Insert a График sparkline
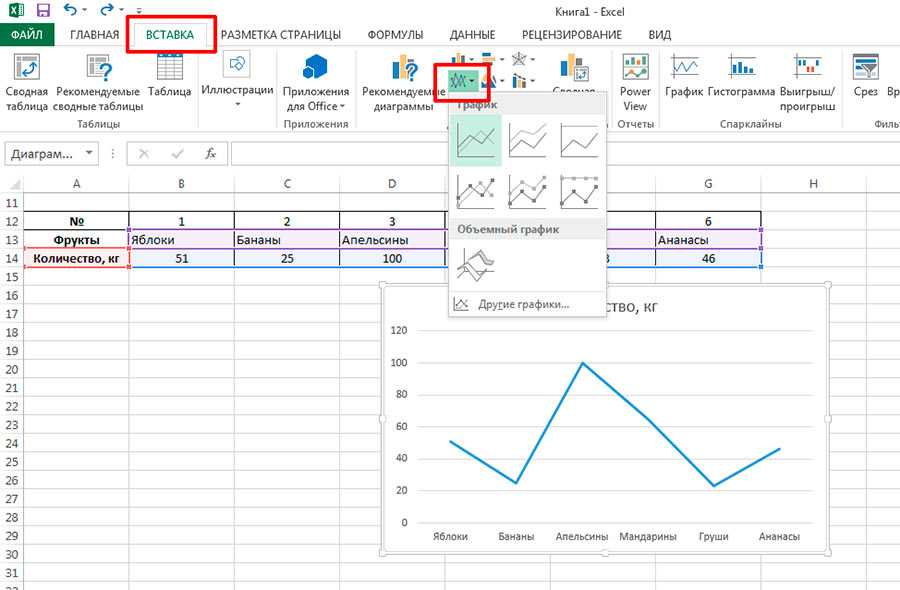The height and width of the screenshot is (590, 900). click(x=684, y=76)
